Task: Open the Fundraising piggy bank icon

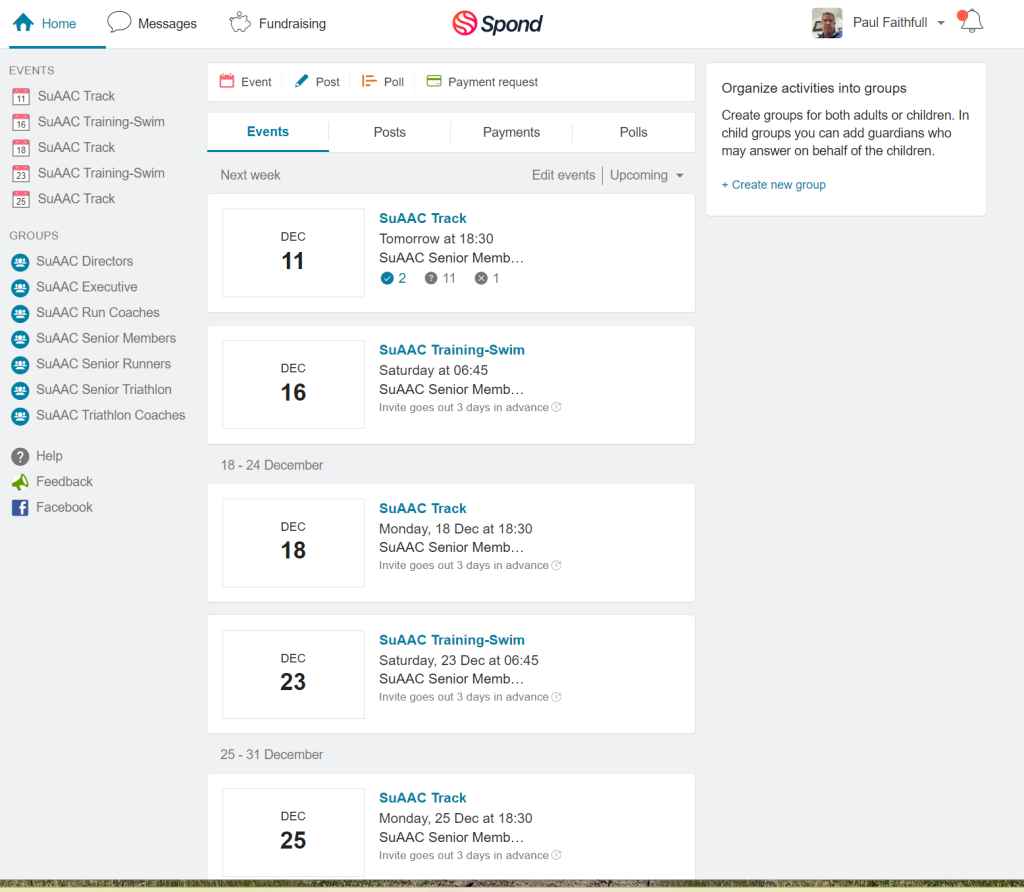Action: [x=240, y=23]
